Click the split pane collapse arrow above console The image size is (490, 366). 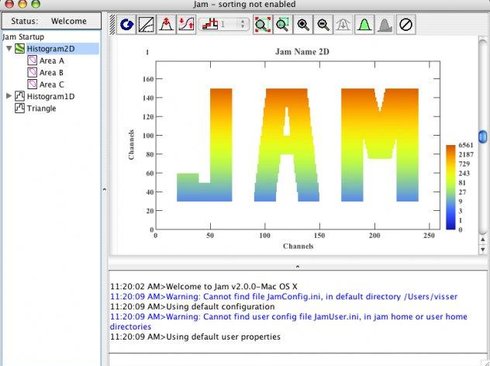(297, 266)
